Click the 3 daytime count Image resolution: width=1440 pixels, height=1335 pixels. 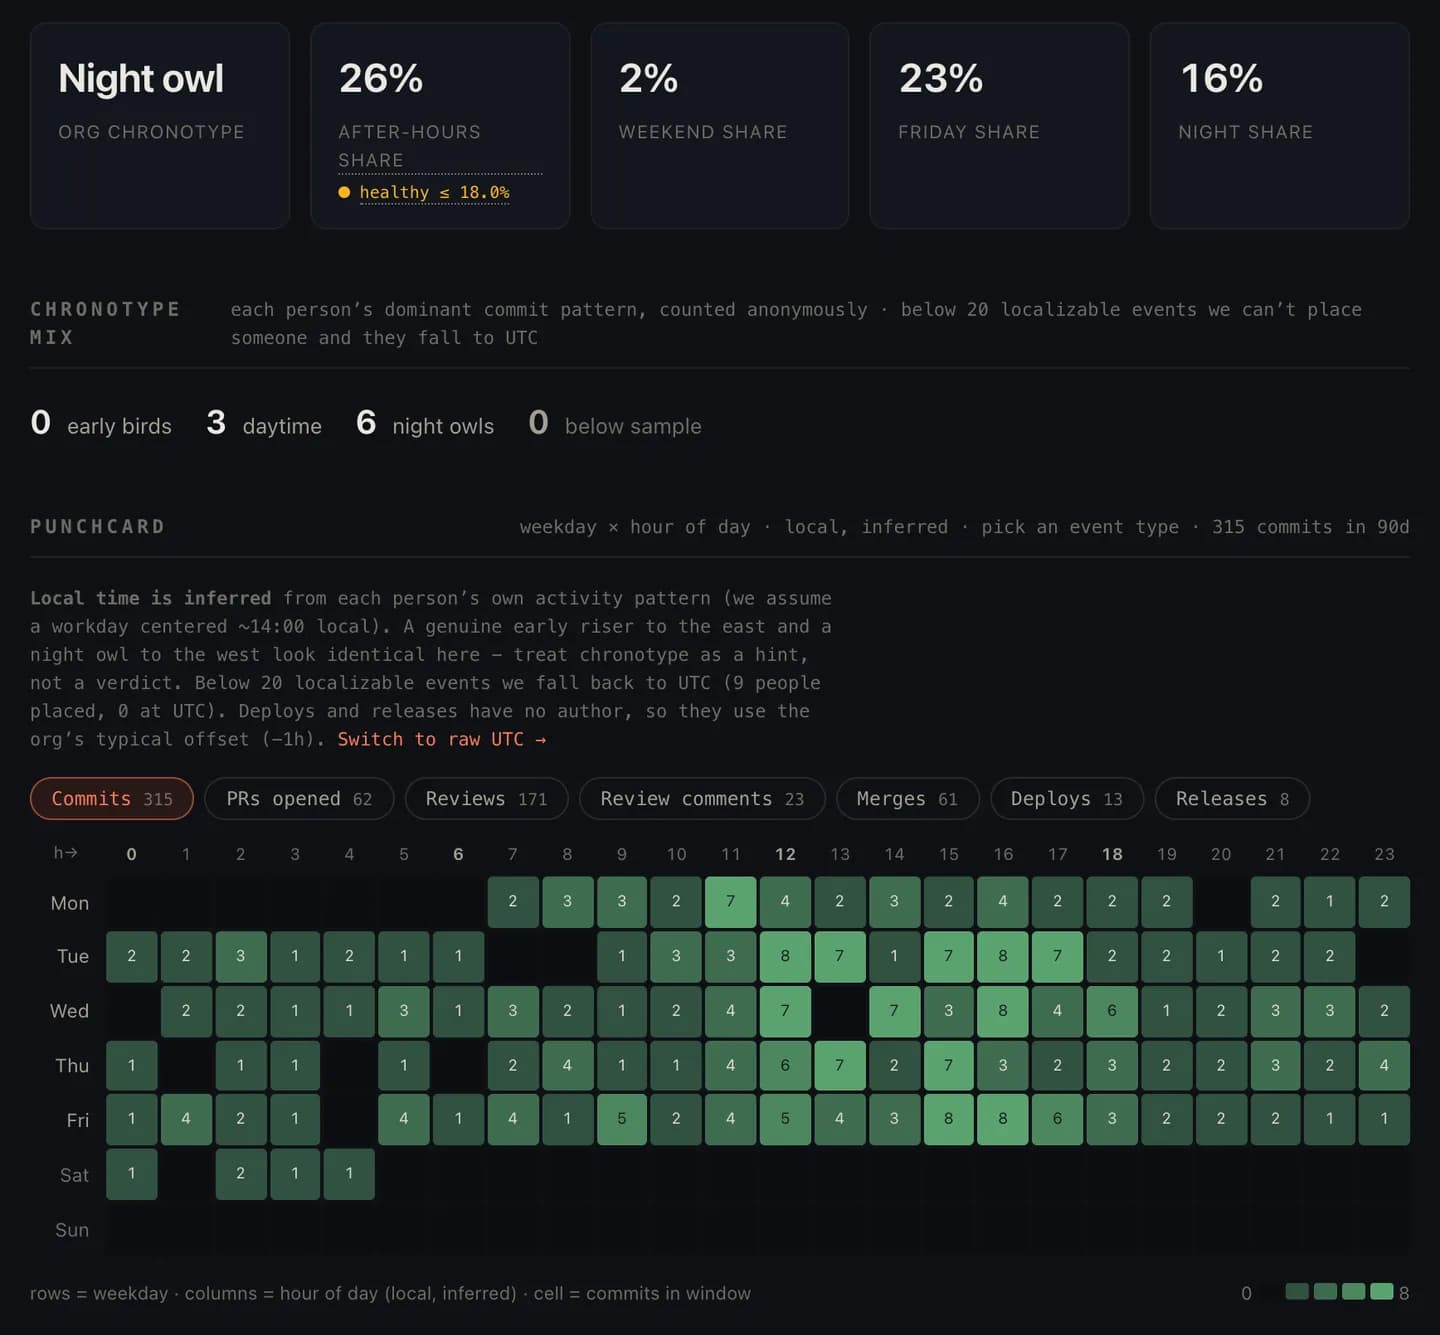tap(264, 424)
